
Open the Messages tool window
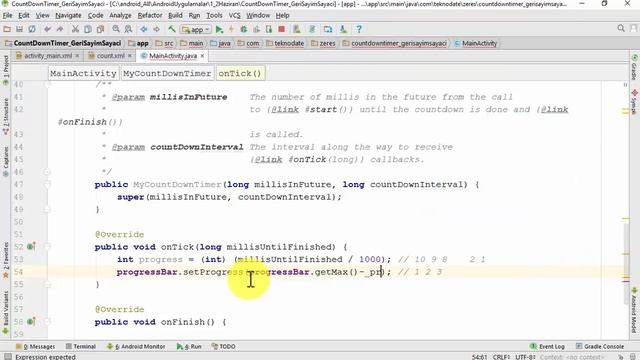click(35, 347)
